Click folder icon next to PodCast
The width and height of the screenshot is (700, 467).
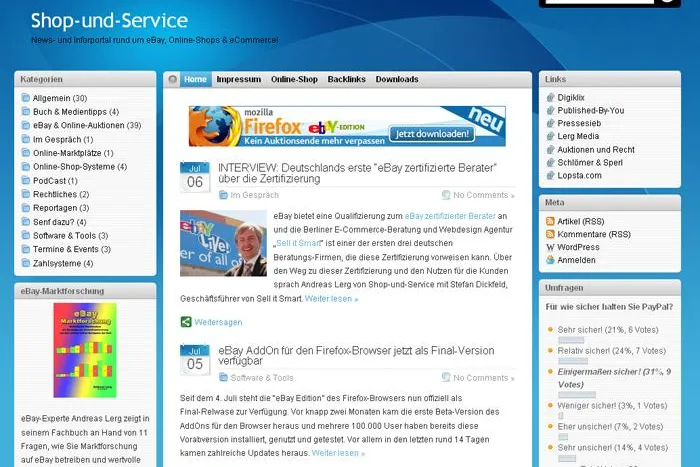[26, 180]
